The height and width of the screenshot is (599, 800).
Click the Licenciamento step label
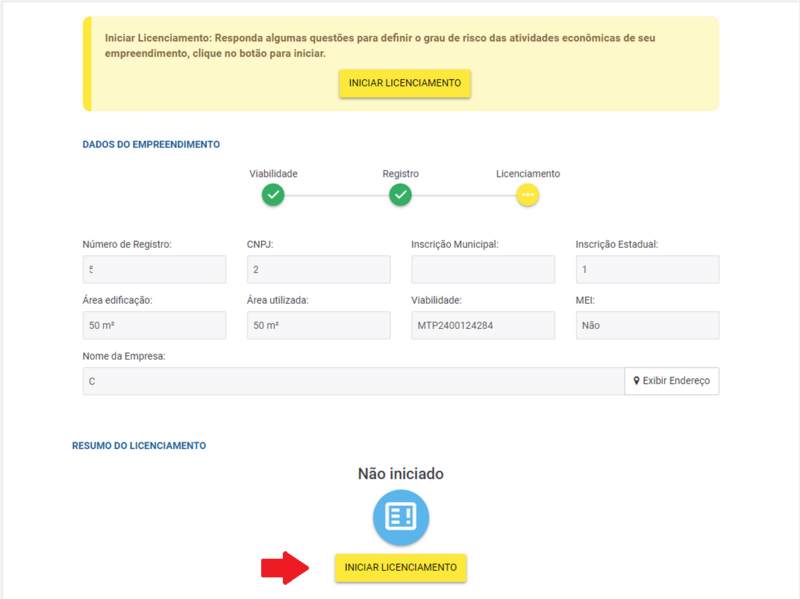tap(528, 173)
